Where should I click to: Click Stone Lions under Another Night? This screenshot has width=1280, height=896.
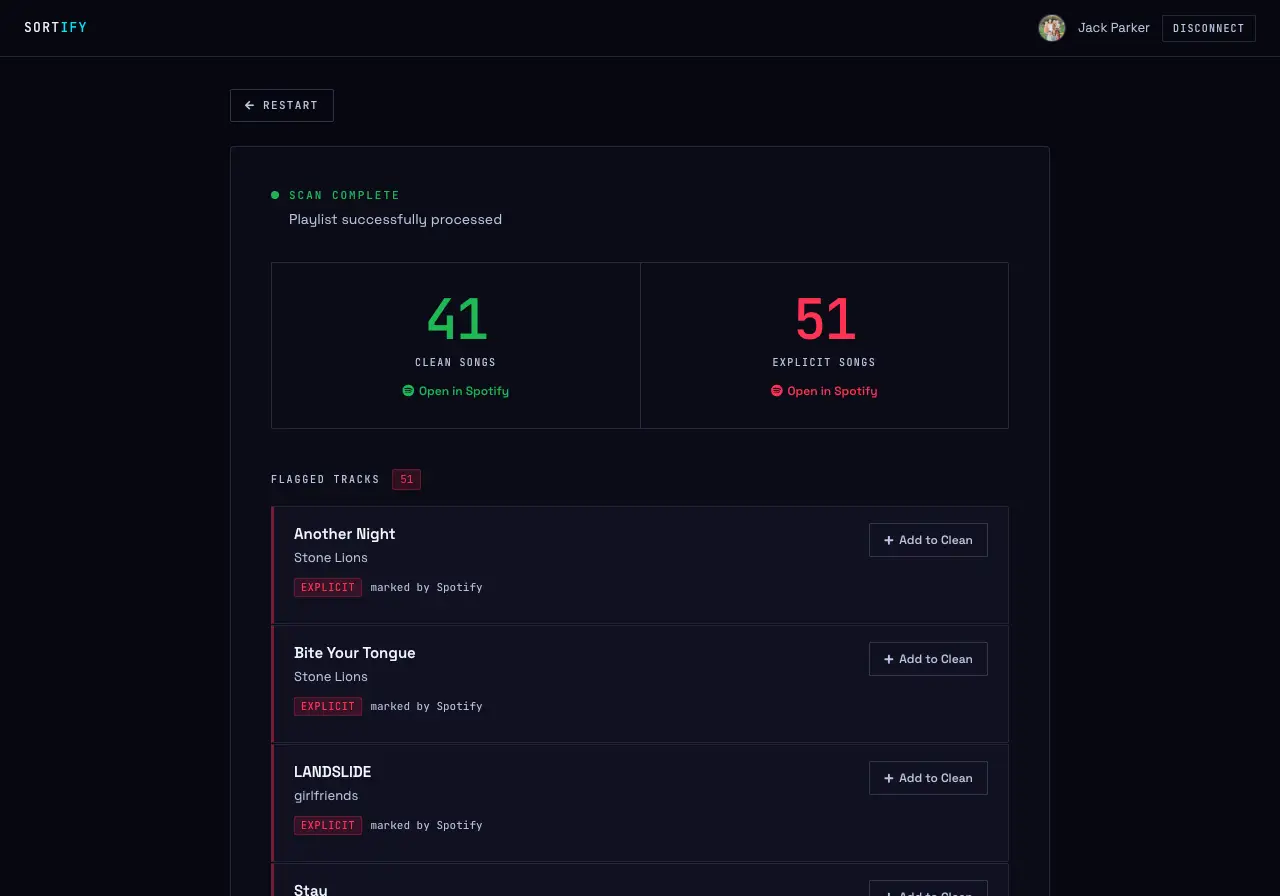(x=331, y=558)
